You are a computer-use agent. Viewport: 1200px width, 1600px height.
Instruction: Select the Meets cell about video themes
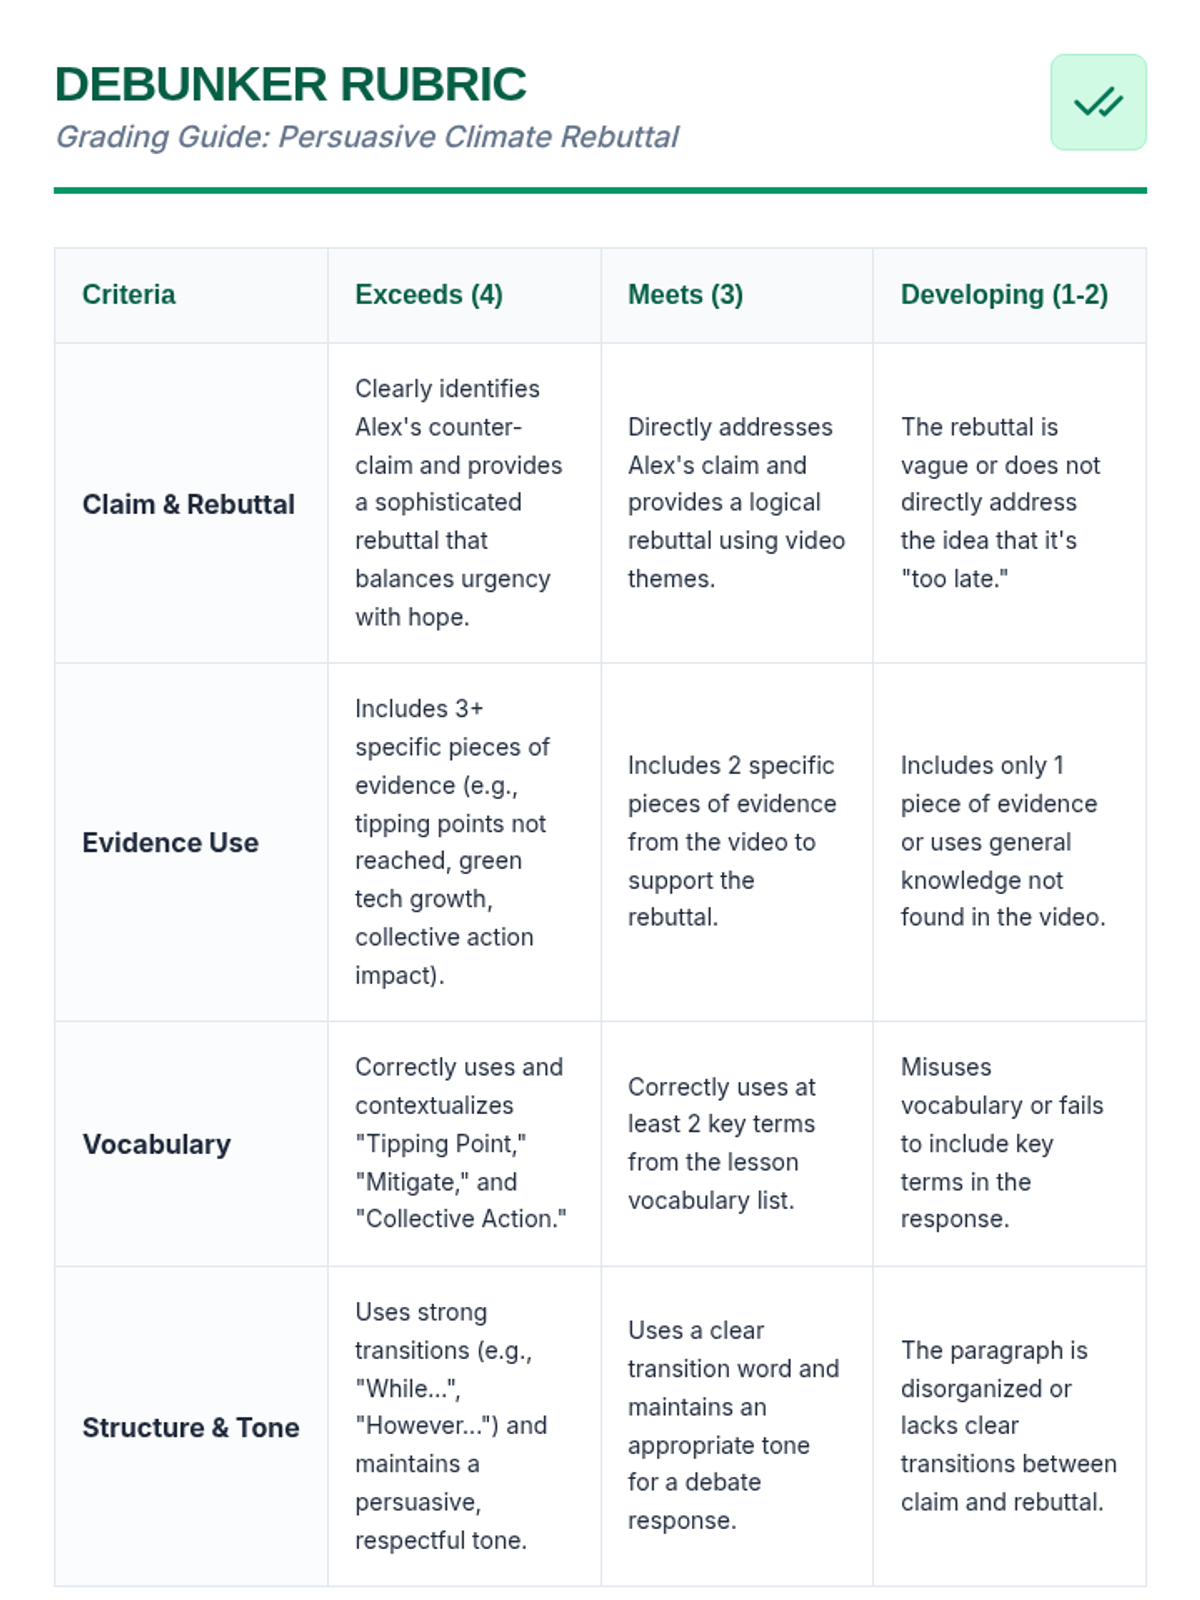tap(737, 503)
